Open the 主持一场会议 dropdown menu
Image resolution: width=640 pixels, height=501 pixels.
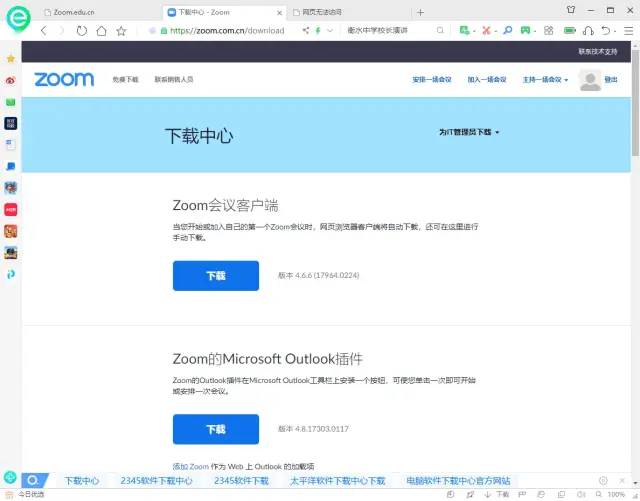point(545,80)
